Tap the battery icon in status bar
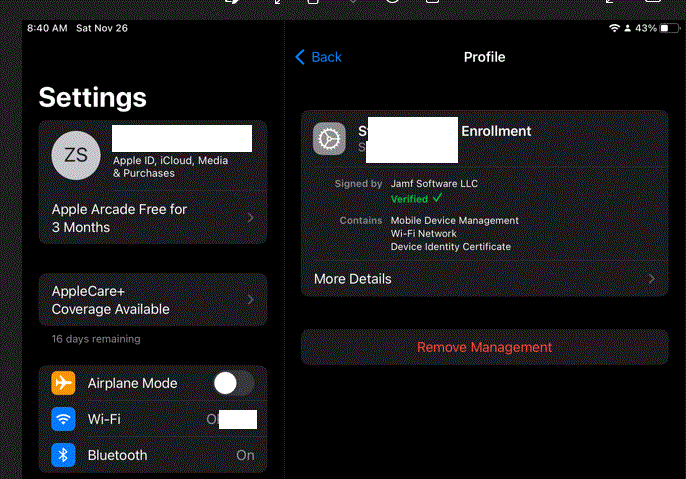This screenshot has width=686, height=479. [669, 28]
